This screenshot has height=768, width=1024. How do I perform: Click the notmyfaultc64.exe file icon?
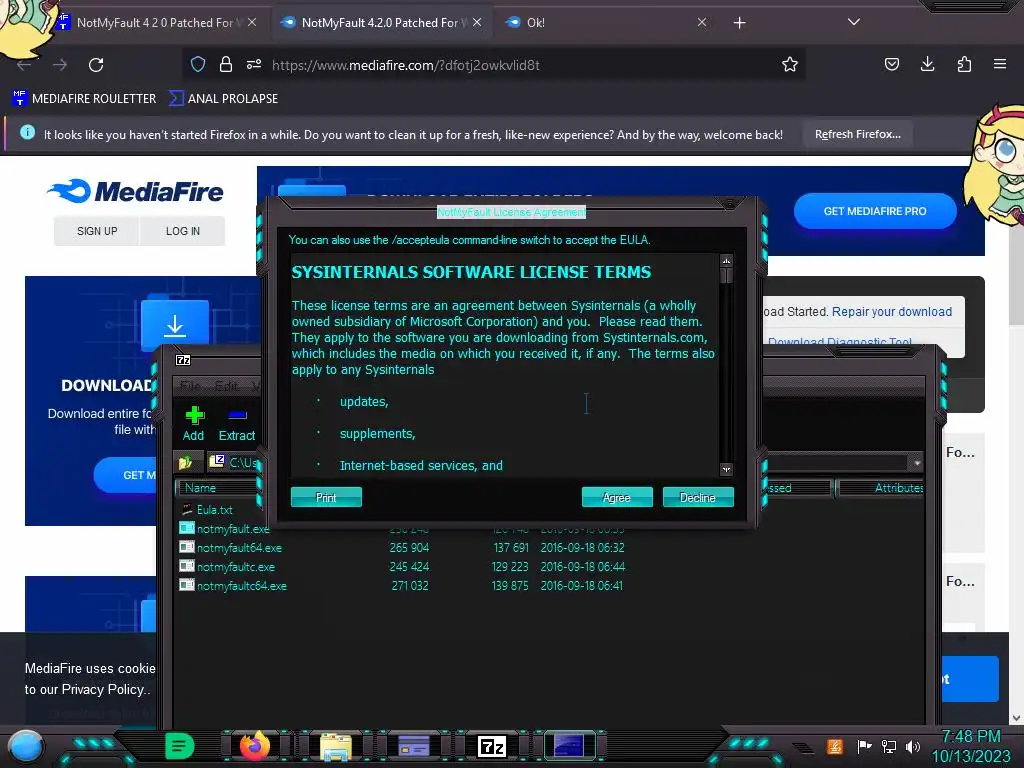point(187,584)
